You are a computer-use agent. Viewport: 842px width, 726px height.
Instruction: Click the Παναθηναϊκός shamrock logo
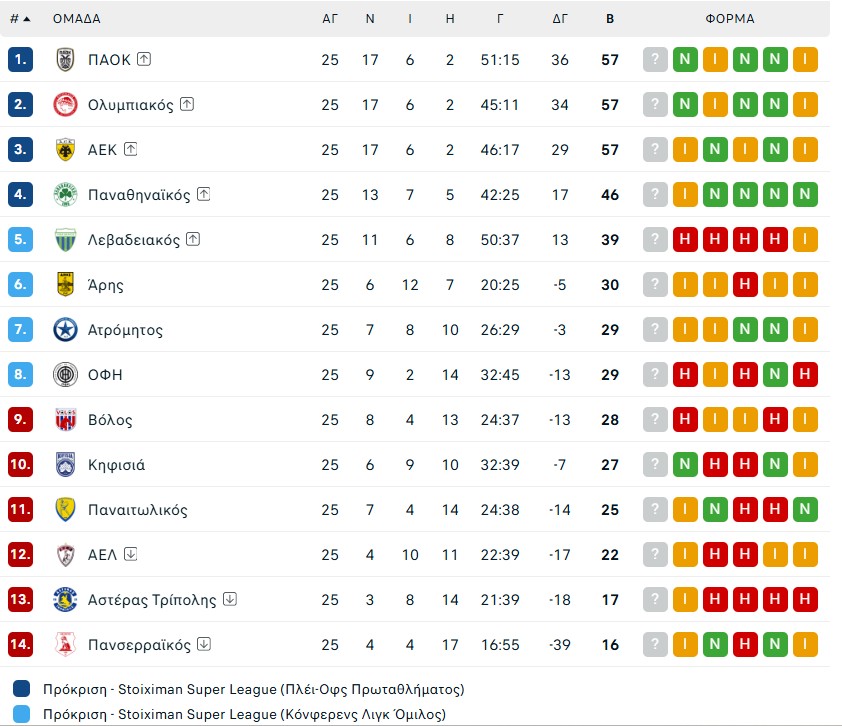tap(65, 195)
